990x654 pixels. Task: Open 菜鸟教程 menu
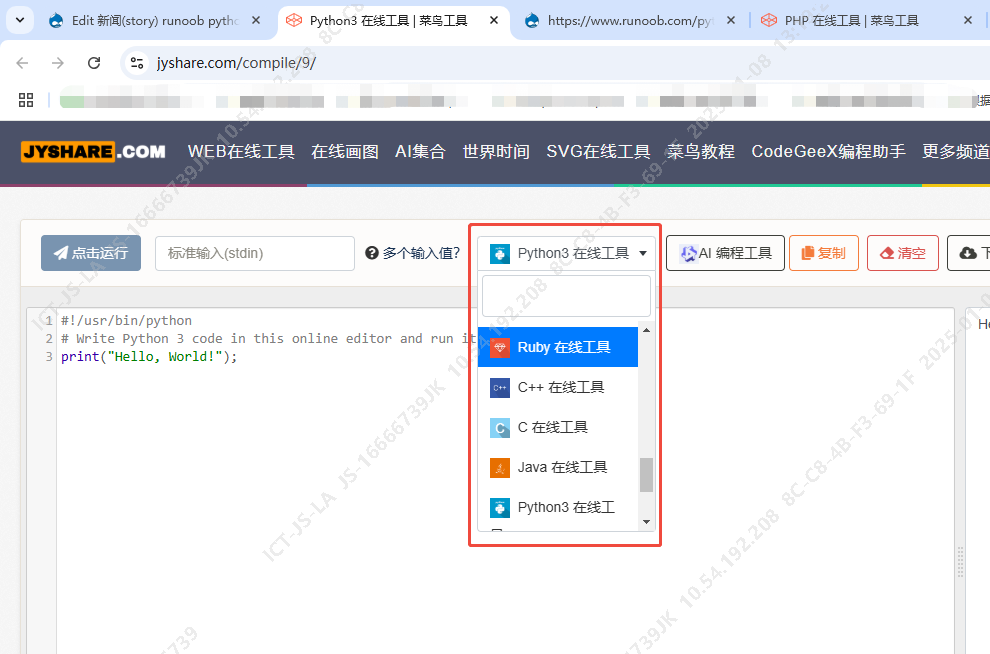(701, 152)
